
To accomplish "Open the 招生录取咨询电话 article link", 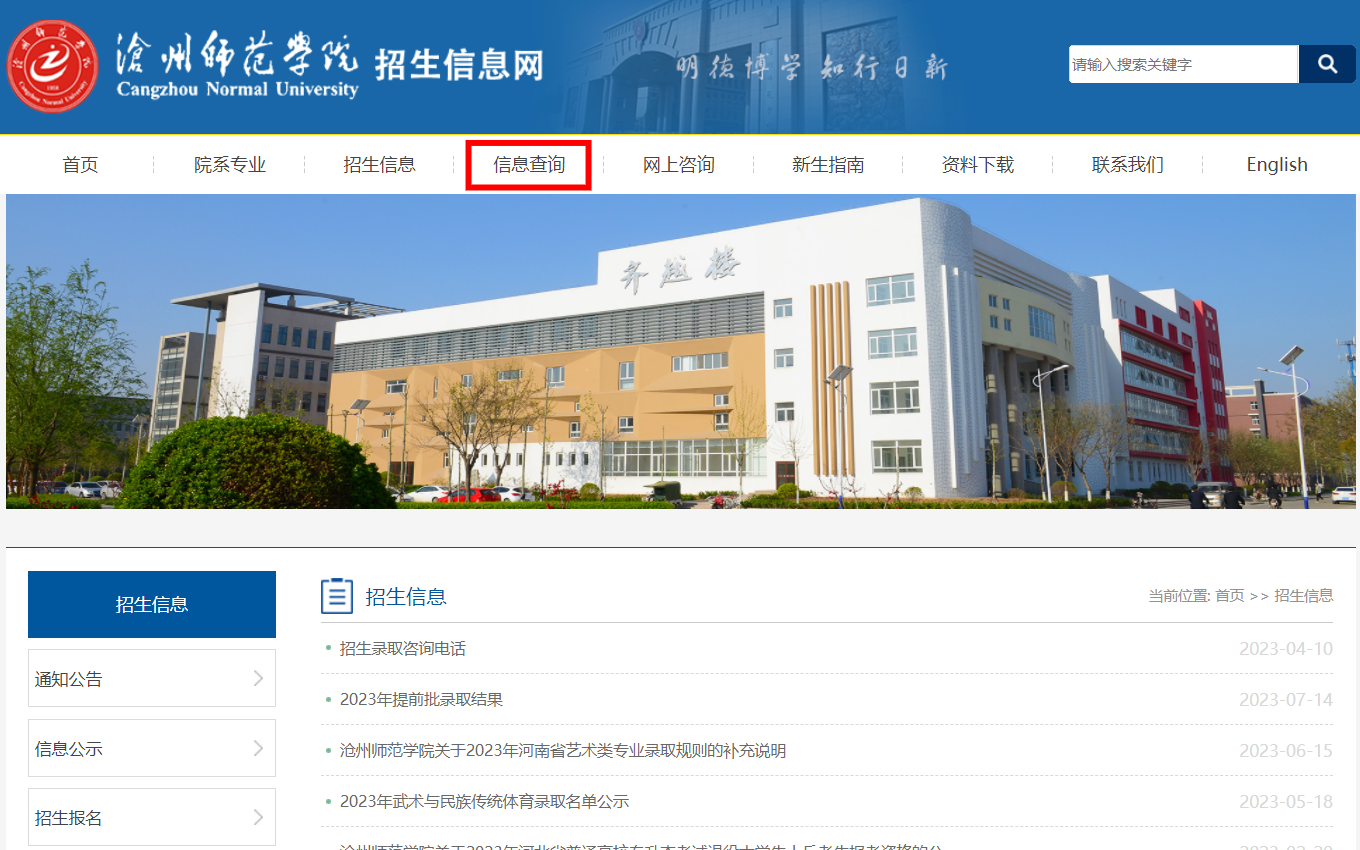I will [402, 649].
